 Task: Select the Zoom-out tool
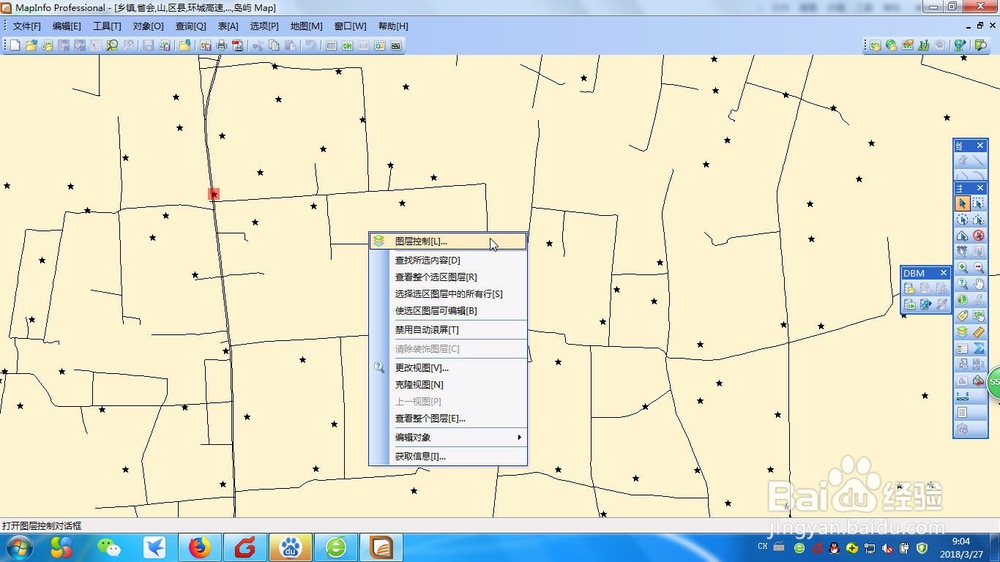(x=978, y=268)
